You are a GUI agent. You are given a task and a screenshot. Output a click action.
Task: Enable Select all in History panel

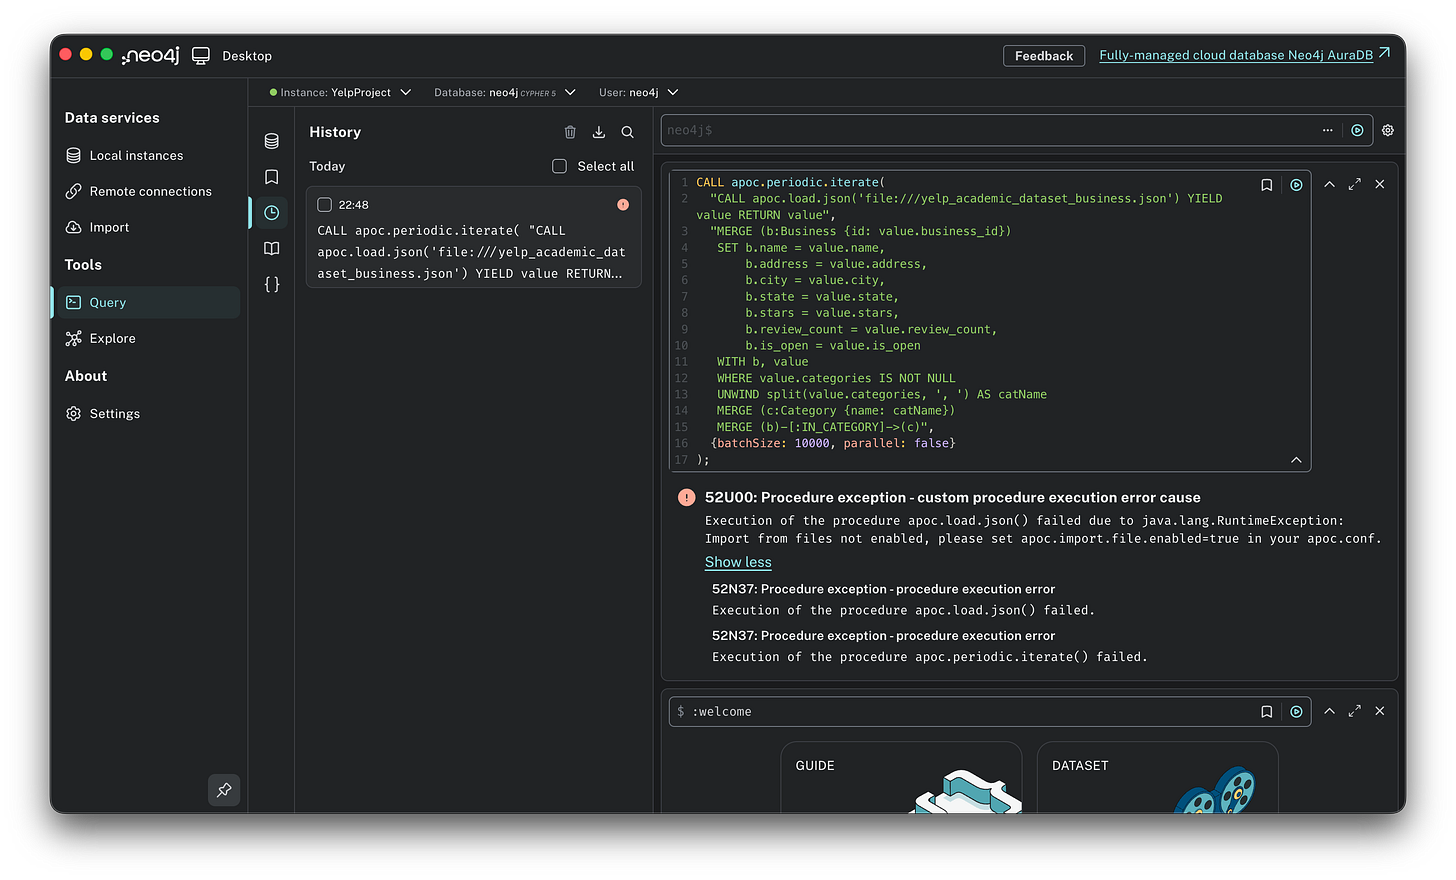559,166
